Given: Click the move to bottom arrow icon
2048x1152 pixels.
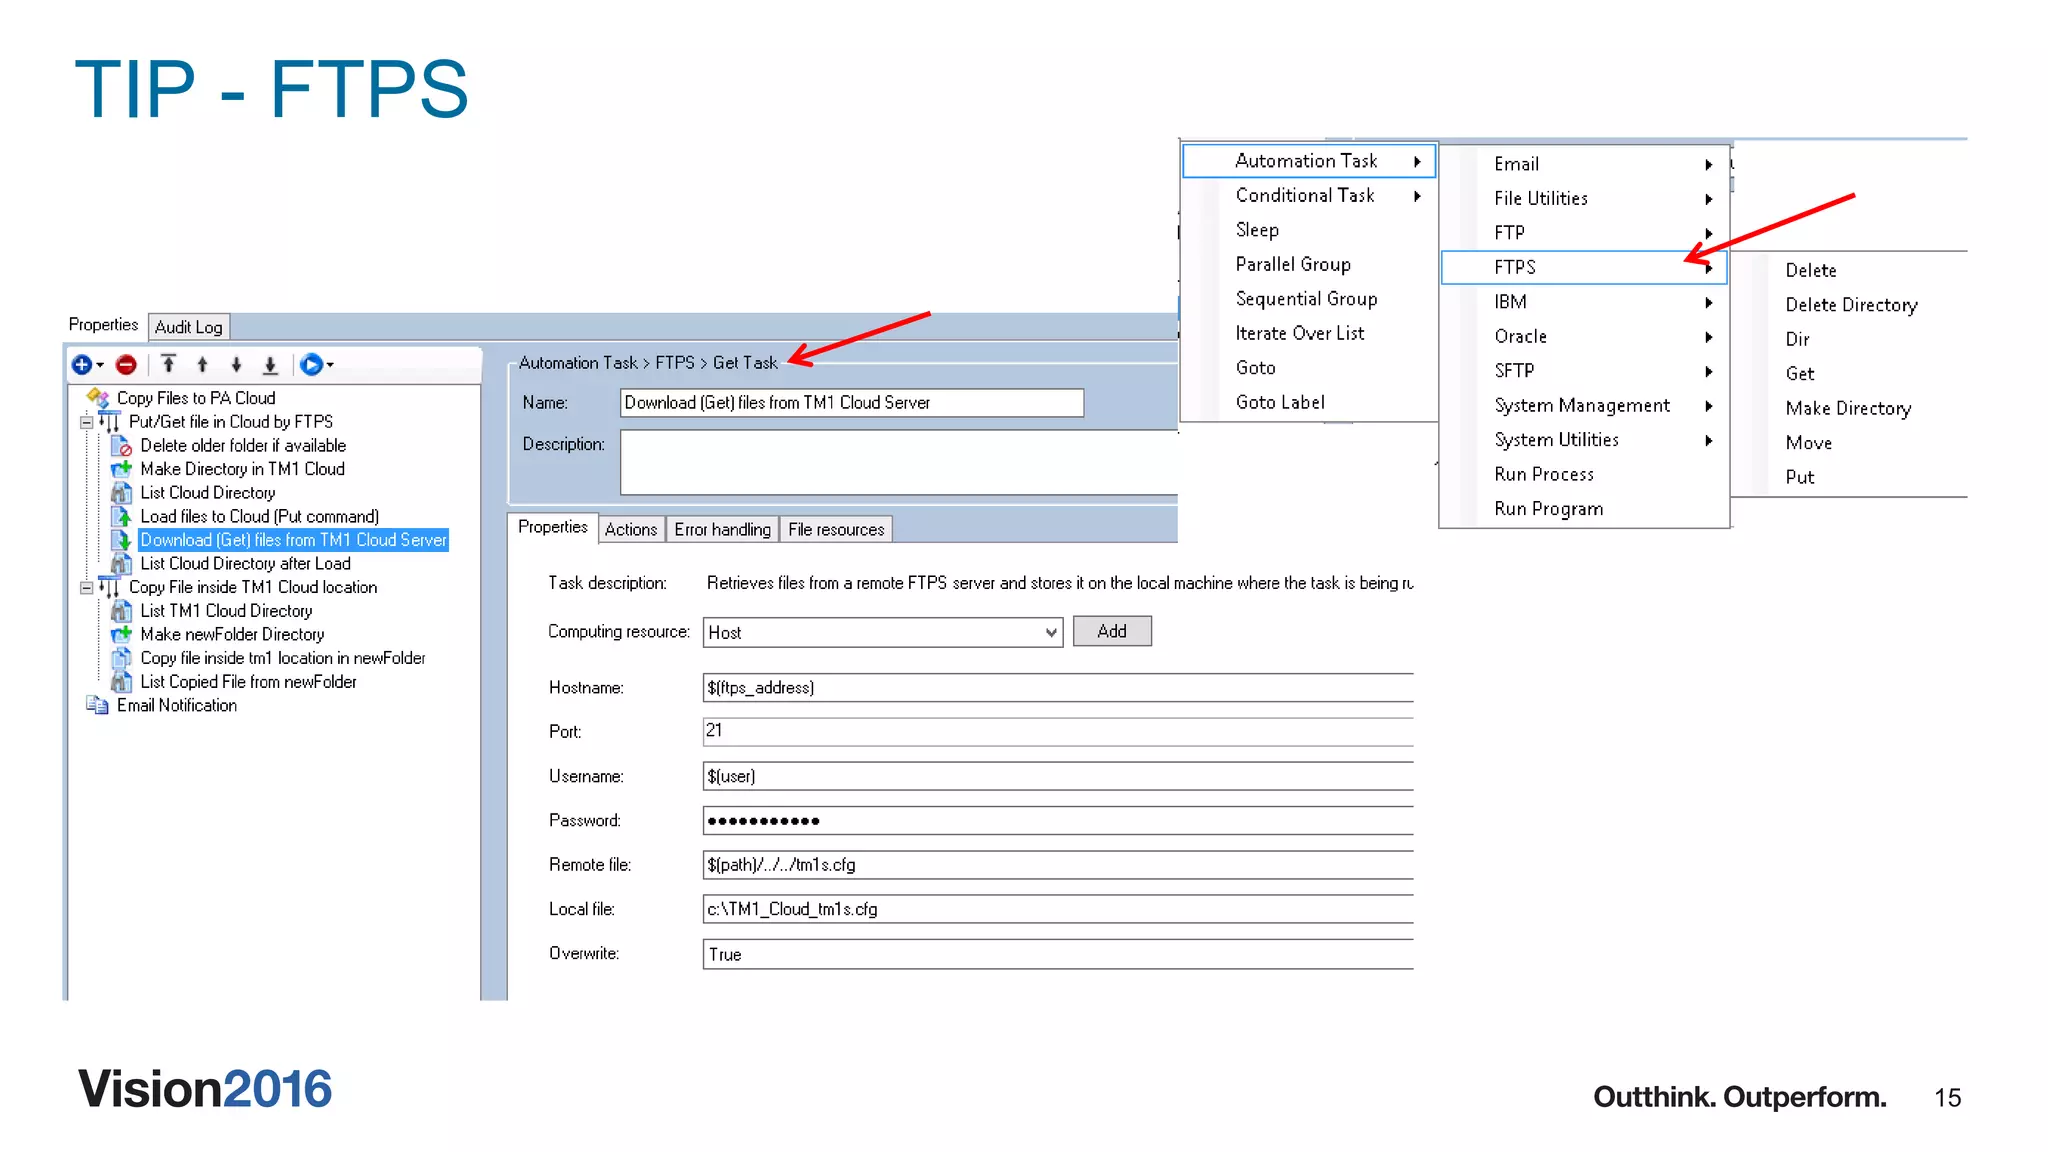Looking at the screenshot, I should pos(270,365).
